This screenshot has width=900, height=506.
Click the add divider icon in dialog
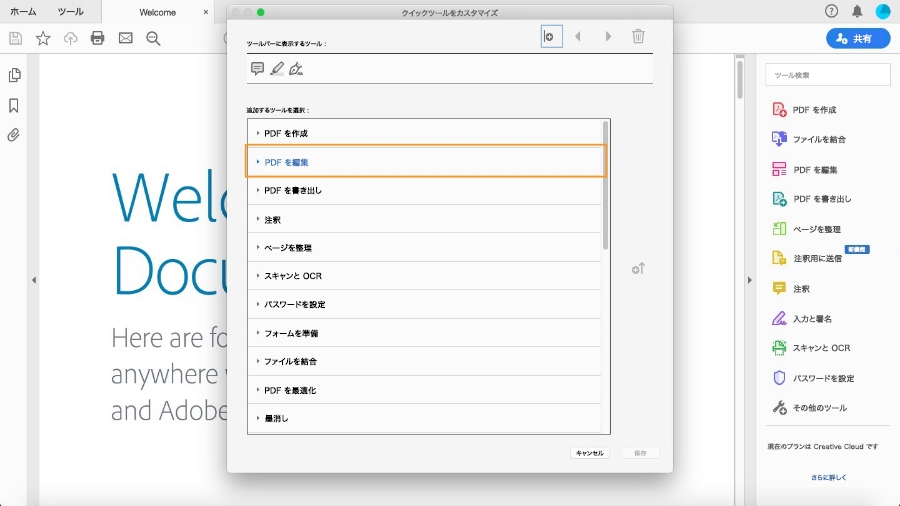pos(551,37)
